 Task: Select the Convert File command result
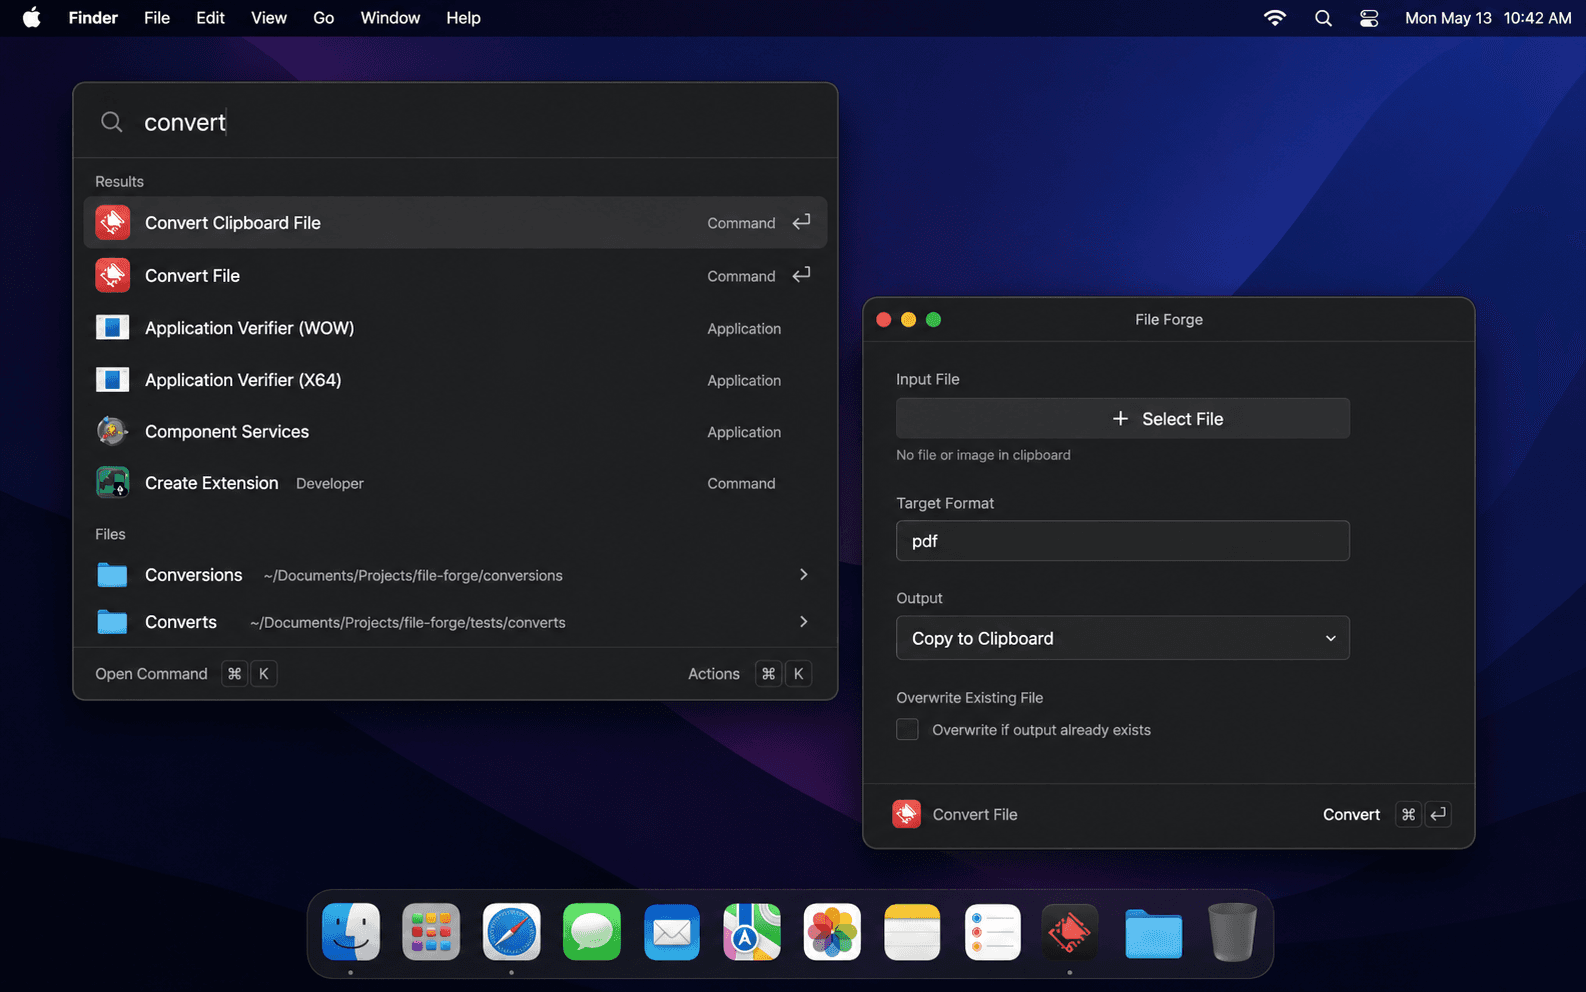pos(455,275)
